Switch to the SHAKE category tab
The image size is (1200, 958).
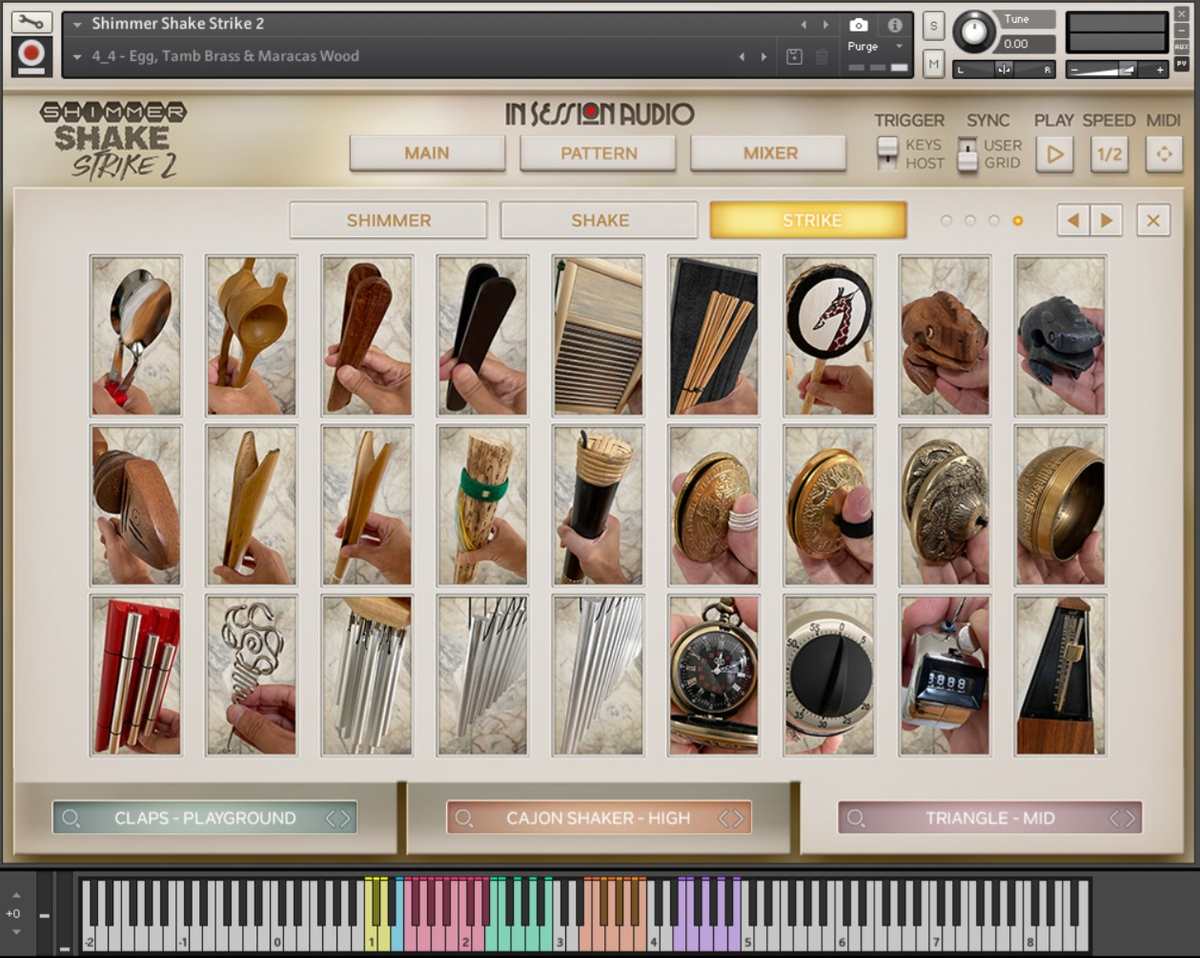point(599,220)
